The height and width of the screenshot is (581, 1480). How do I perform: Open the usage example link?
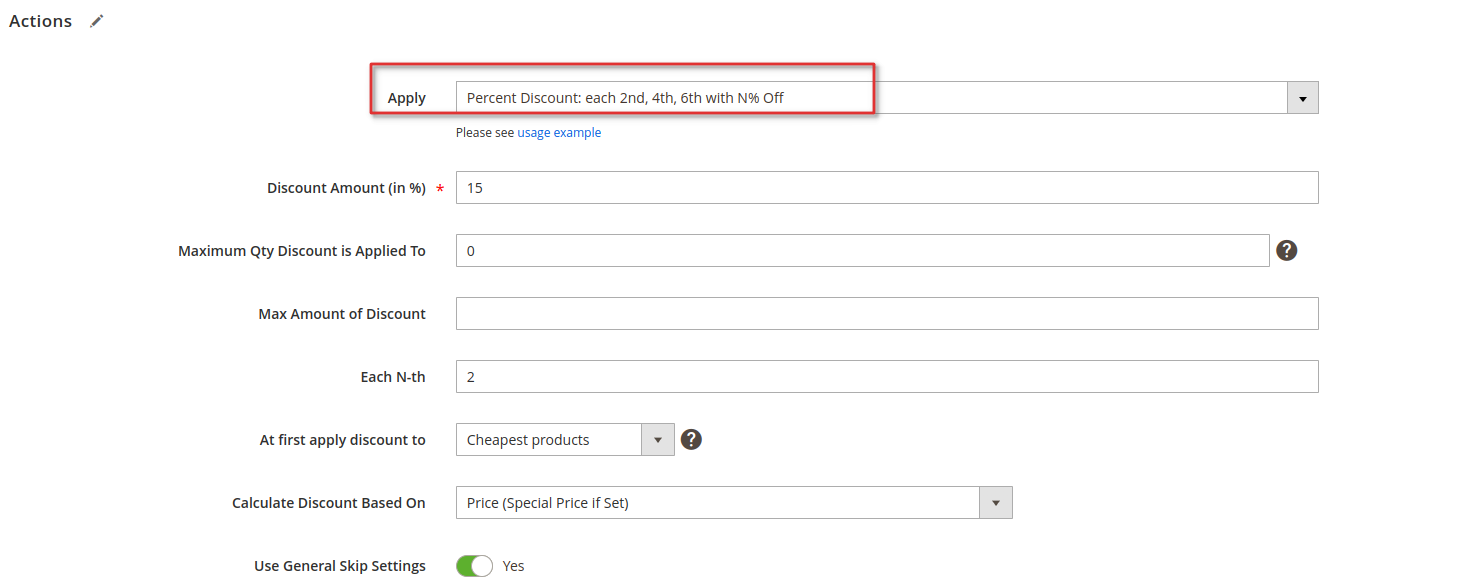559,133
